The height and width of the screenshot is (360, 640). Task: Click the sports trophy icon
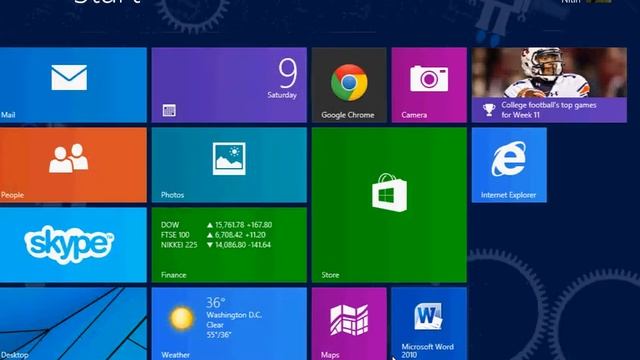(489, 110)
